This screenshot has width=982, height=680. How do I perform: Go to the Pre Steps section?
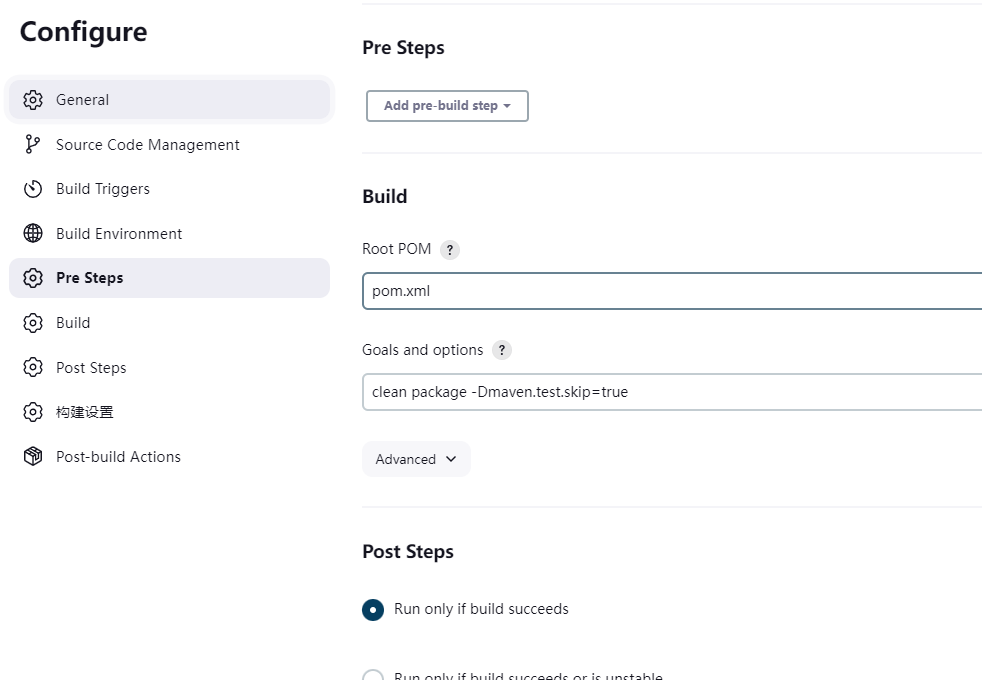[x=90, y=278]
